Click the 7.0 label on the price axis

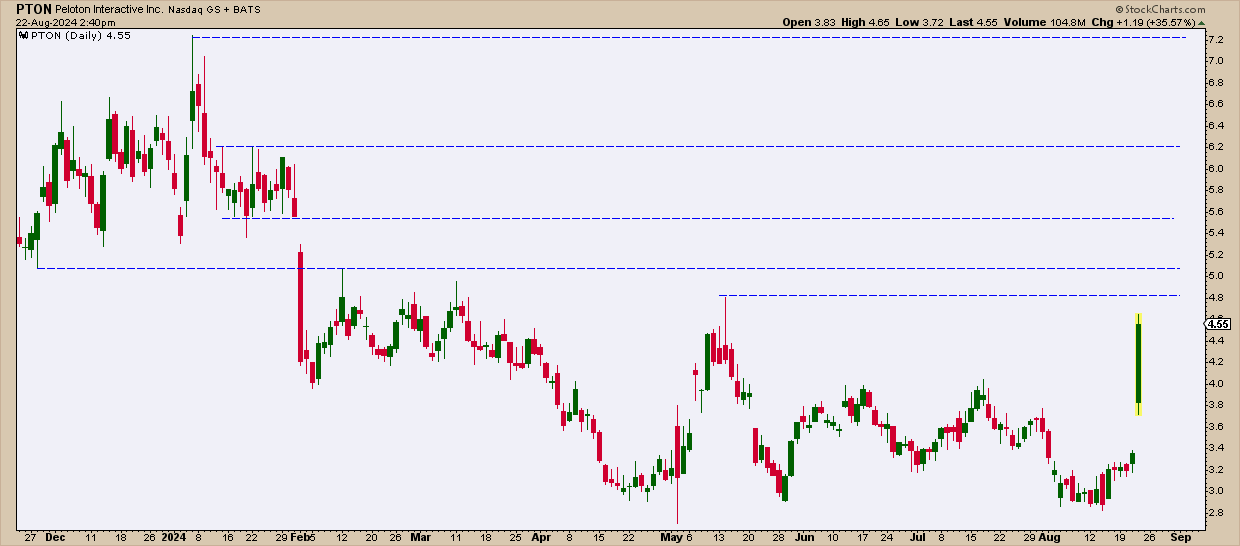click(1215, 61)
